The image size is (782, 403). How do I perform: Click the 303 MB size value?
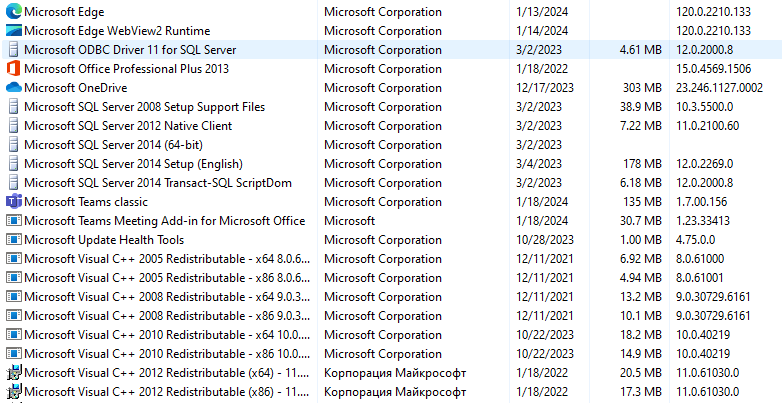(x=642, y=87)
